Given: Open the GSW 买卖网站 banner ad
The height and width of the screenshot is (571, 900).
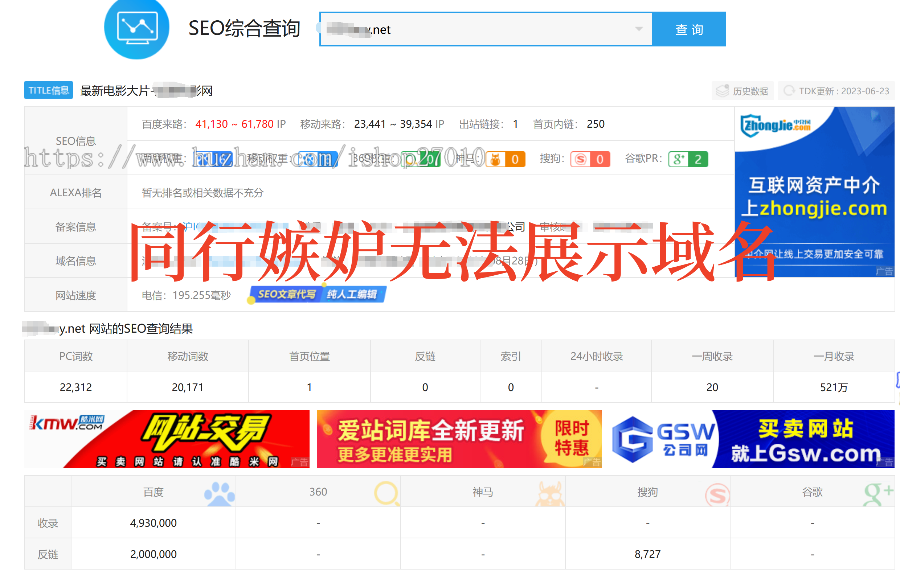Looking at the screenshot, I should point(751,439).
